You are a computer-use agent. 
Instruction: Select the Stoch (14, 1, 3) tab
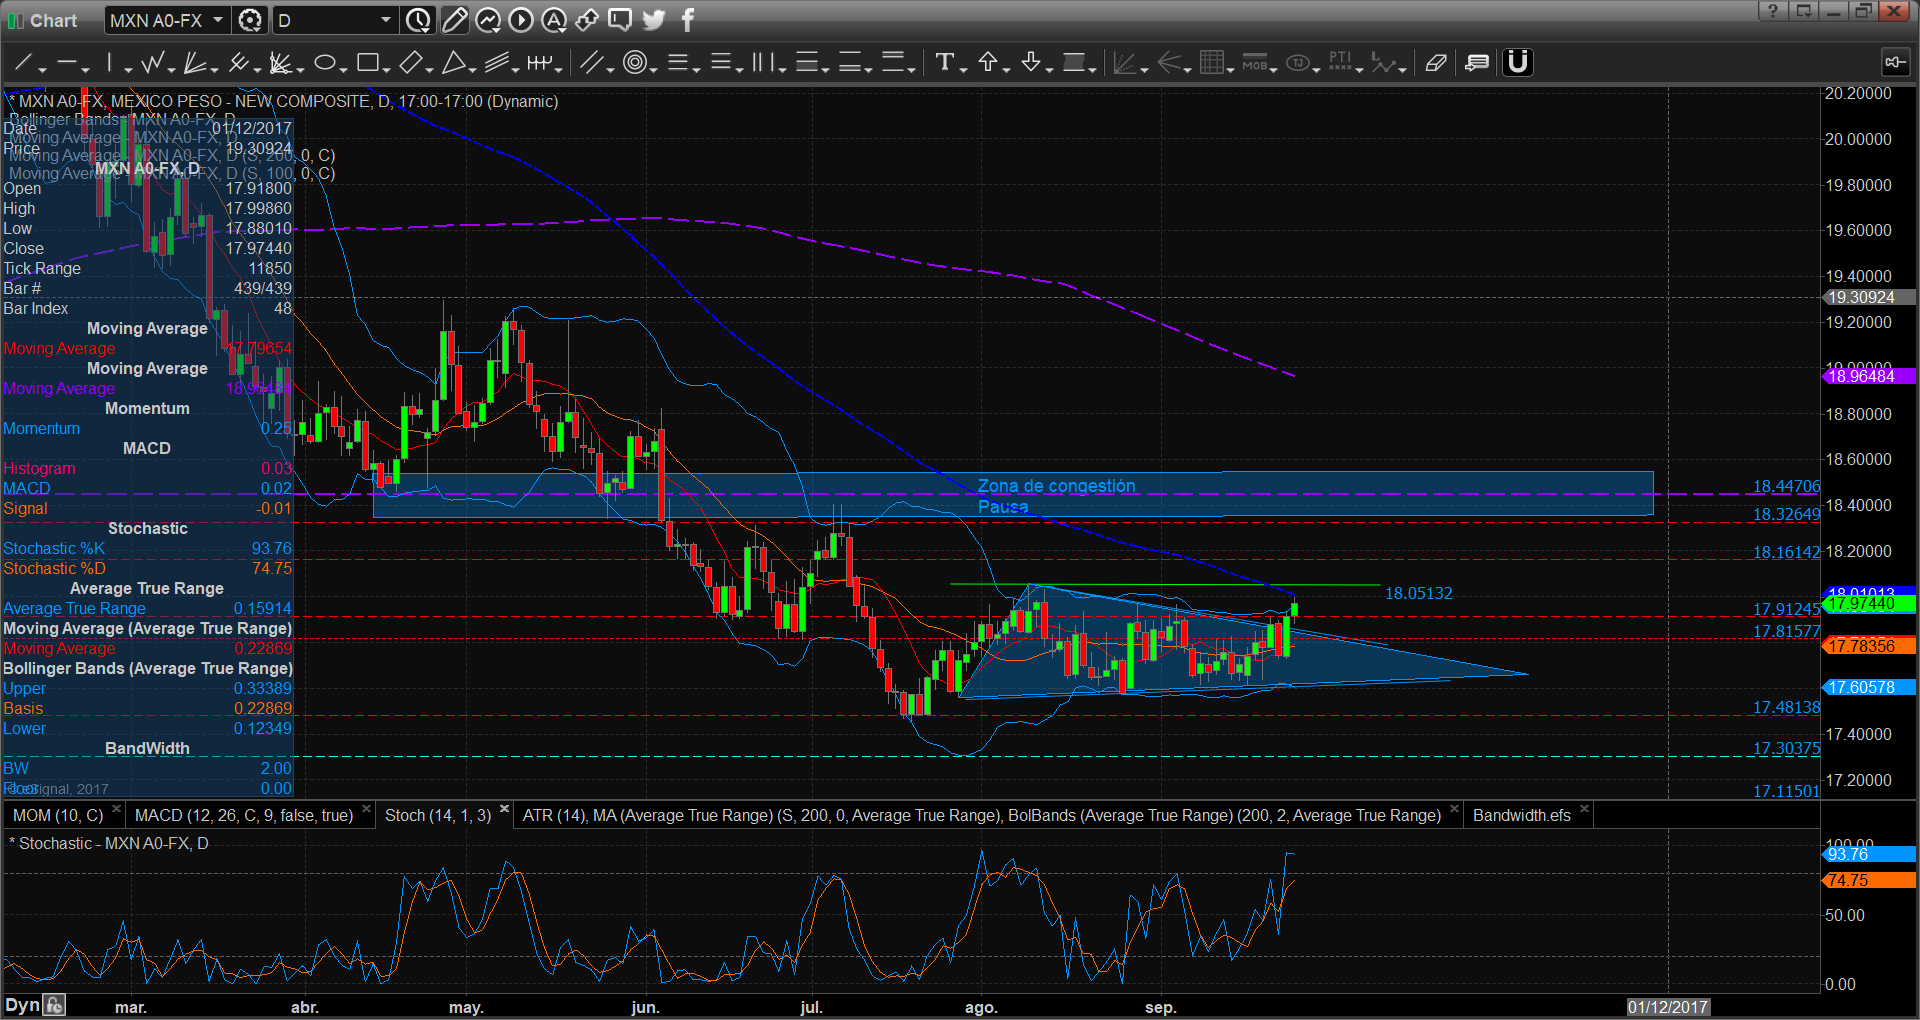click(x=438, y=815)
